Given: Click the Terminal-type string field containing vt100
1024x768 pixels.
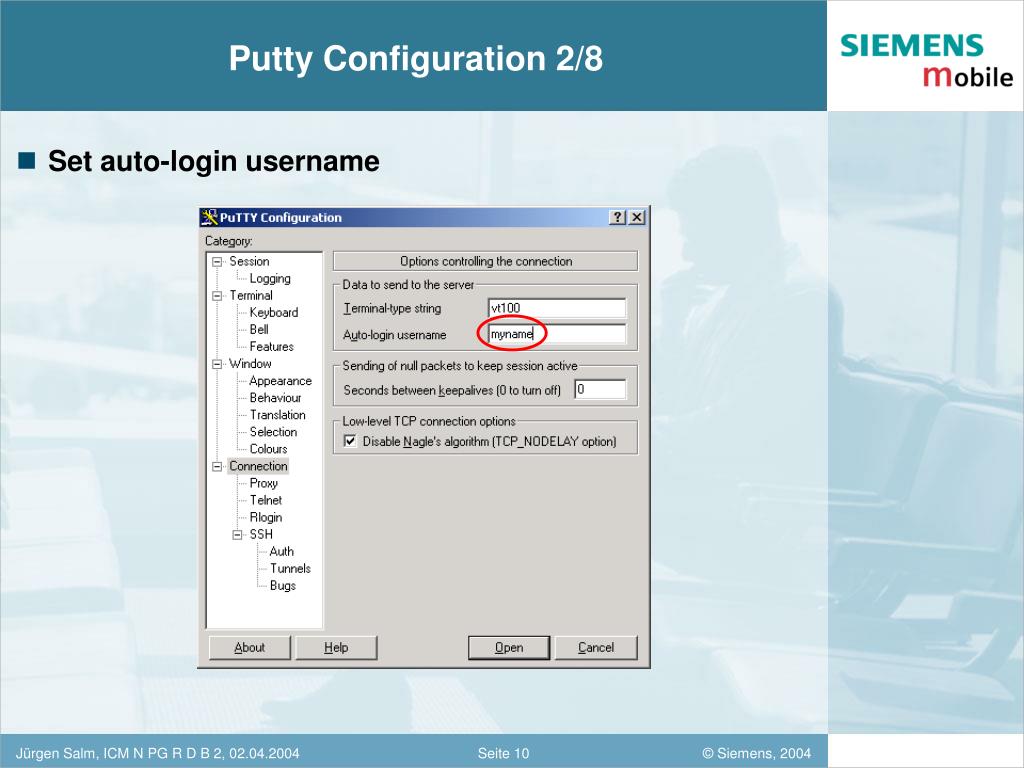Looking at the screenshot, I should (557, 308).
